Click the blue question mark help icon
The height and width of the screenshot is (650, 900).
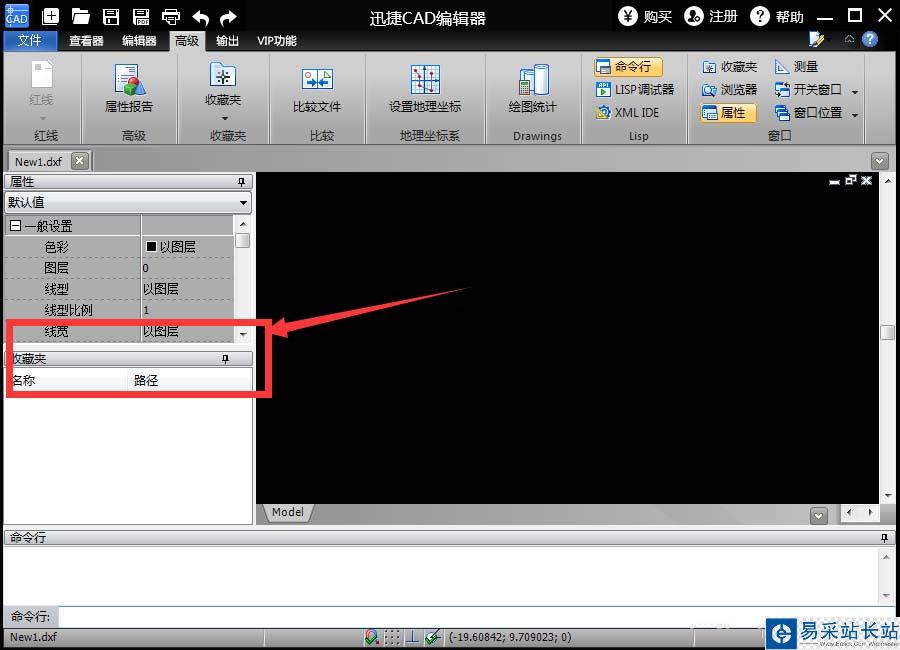coord(870,39)
